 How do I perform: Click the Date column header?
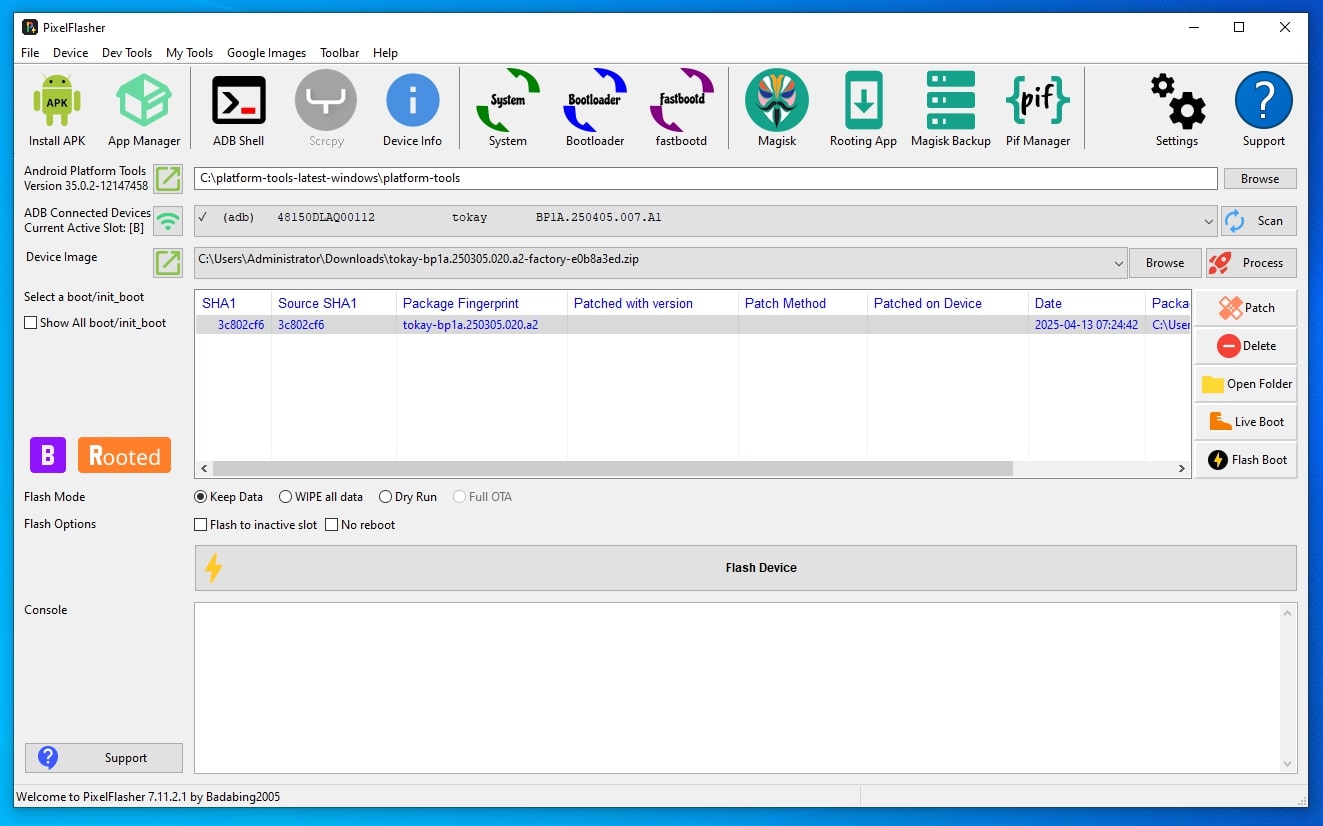tap(1087, 303)
